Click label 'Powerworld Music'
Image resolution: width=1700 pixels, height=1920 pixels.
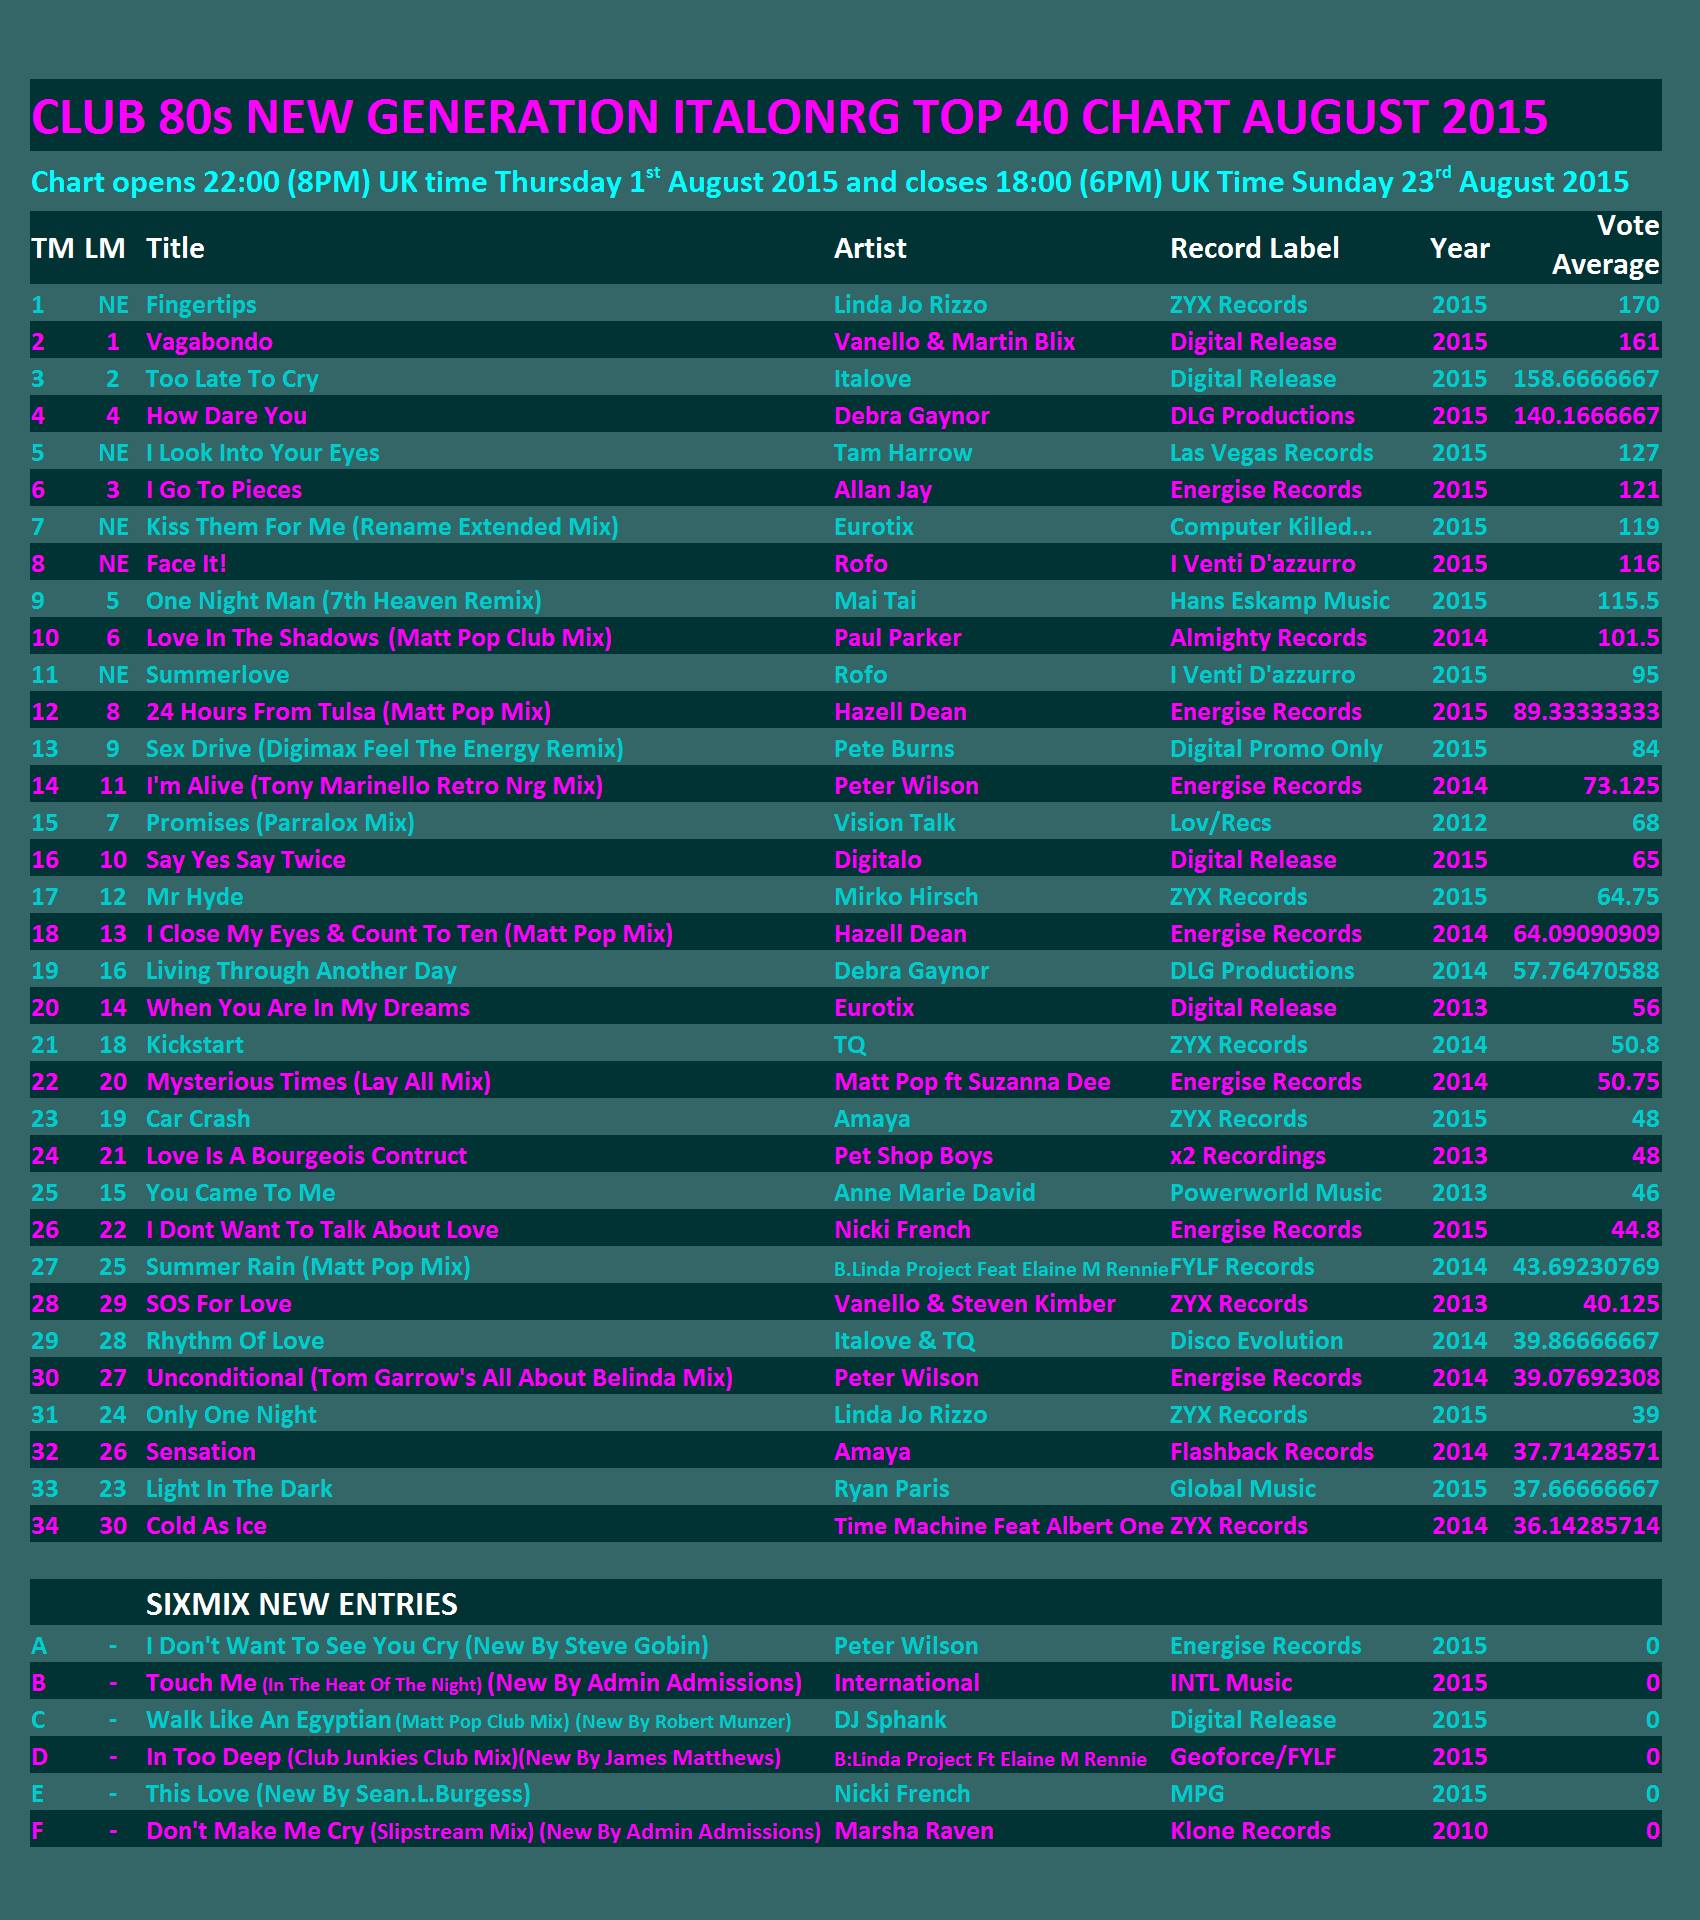[x=1275, y=1193]
